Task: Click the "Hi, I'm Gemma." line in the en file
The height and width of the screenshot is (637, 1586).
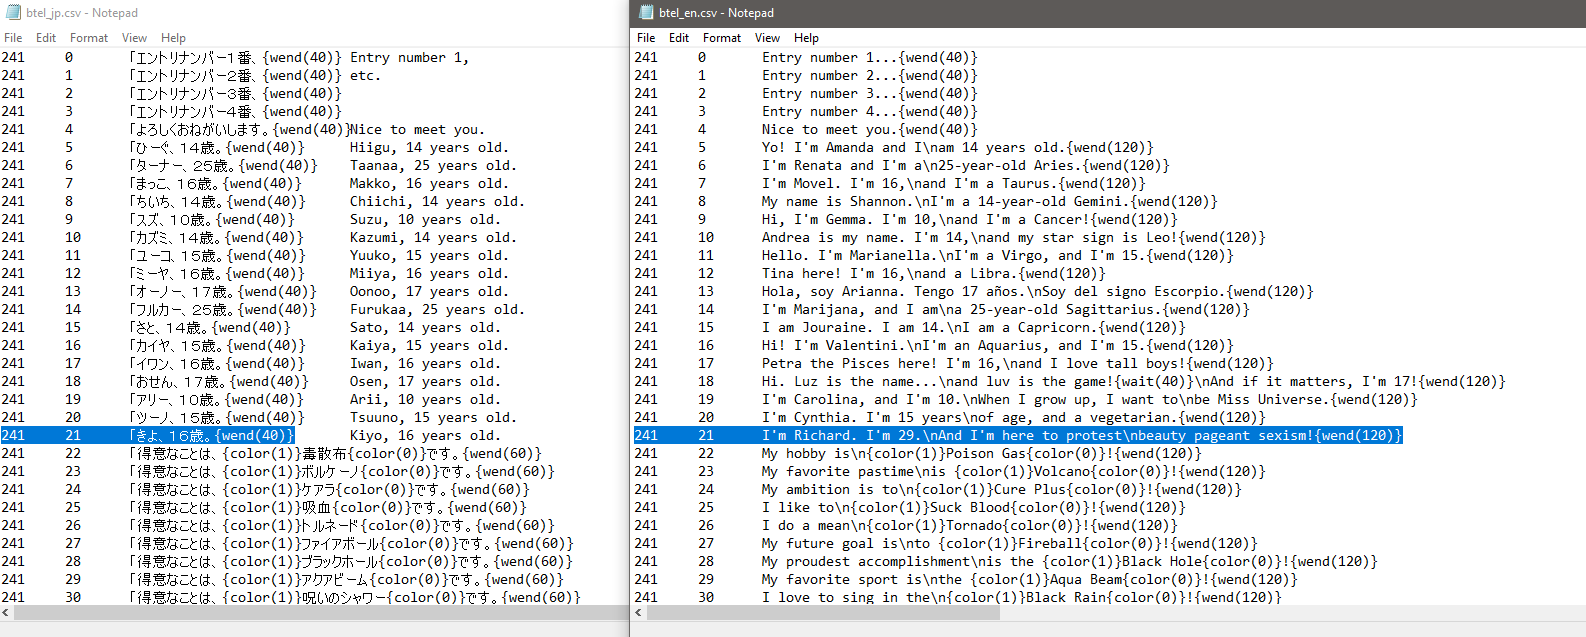Action: 969,219
